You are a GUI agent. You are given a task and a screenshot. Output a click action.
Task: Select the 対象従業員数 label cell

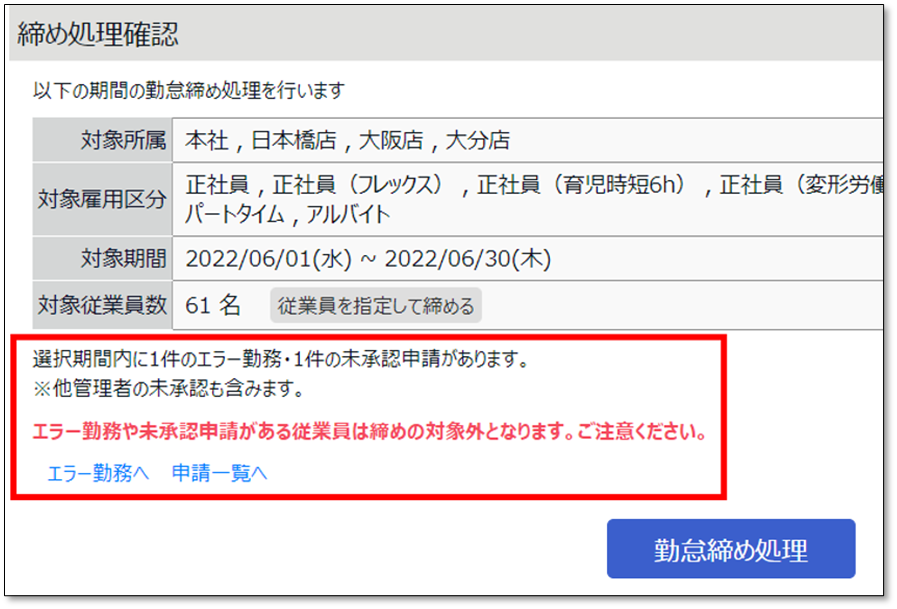tap(102, 305)
